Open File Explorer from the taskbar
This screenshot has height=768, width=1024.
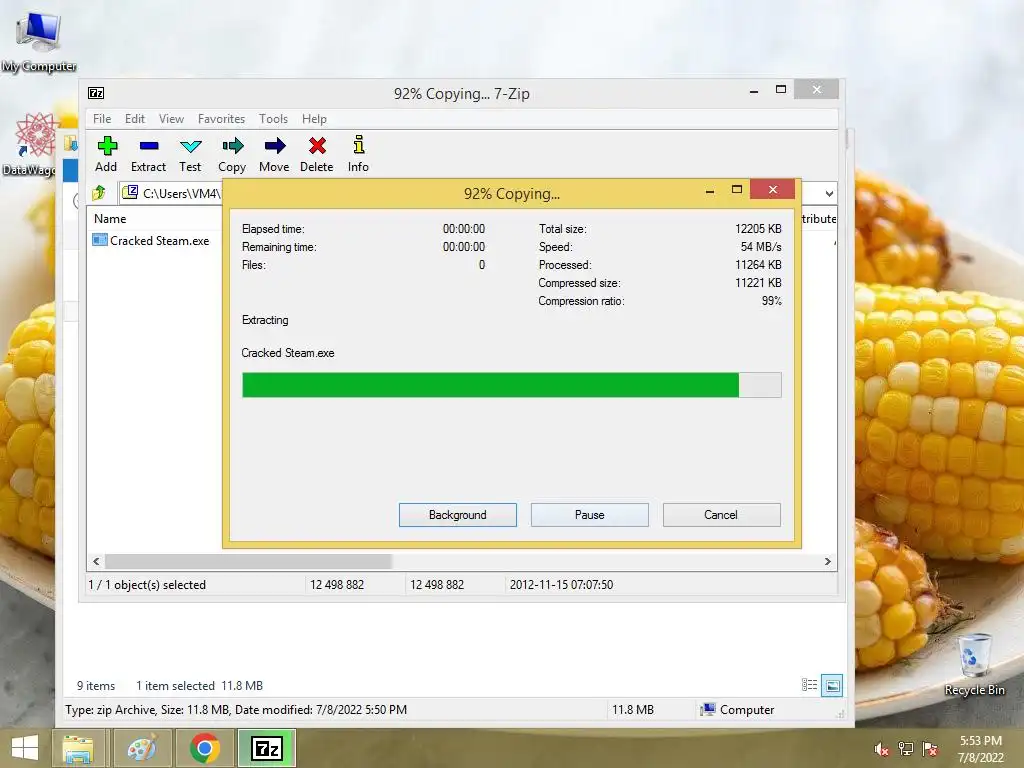(x=78, y=748)
